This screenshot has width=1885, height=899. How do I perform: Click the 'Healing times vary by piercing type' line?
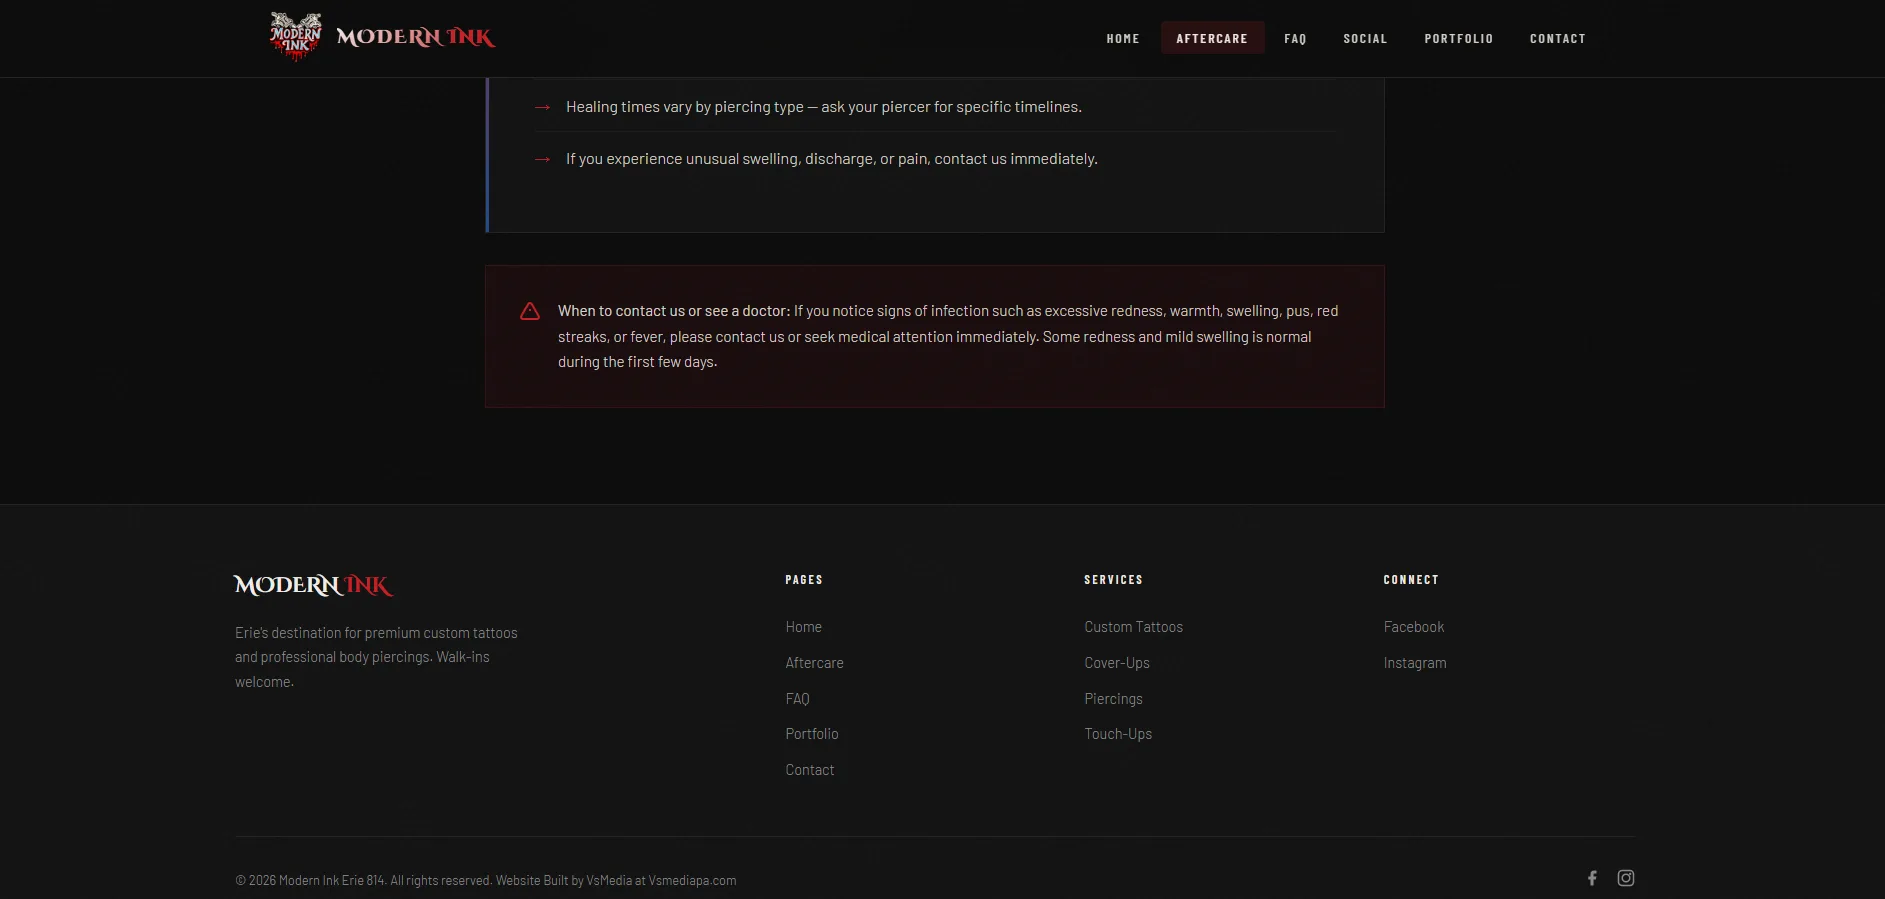pos(824,107)
